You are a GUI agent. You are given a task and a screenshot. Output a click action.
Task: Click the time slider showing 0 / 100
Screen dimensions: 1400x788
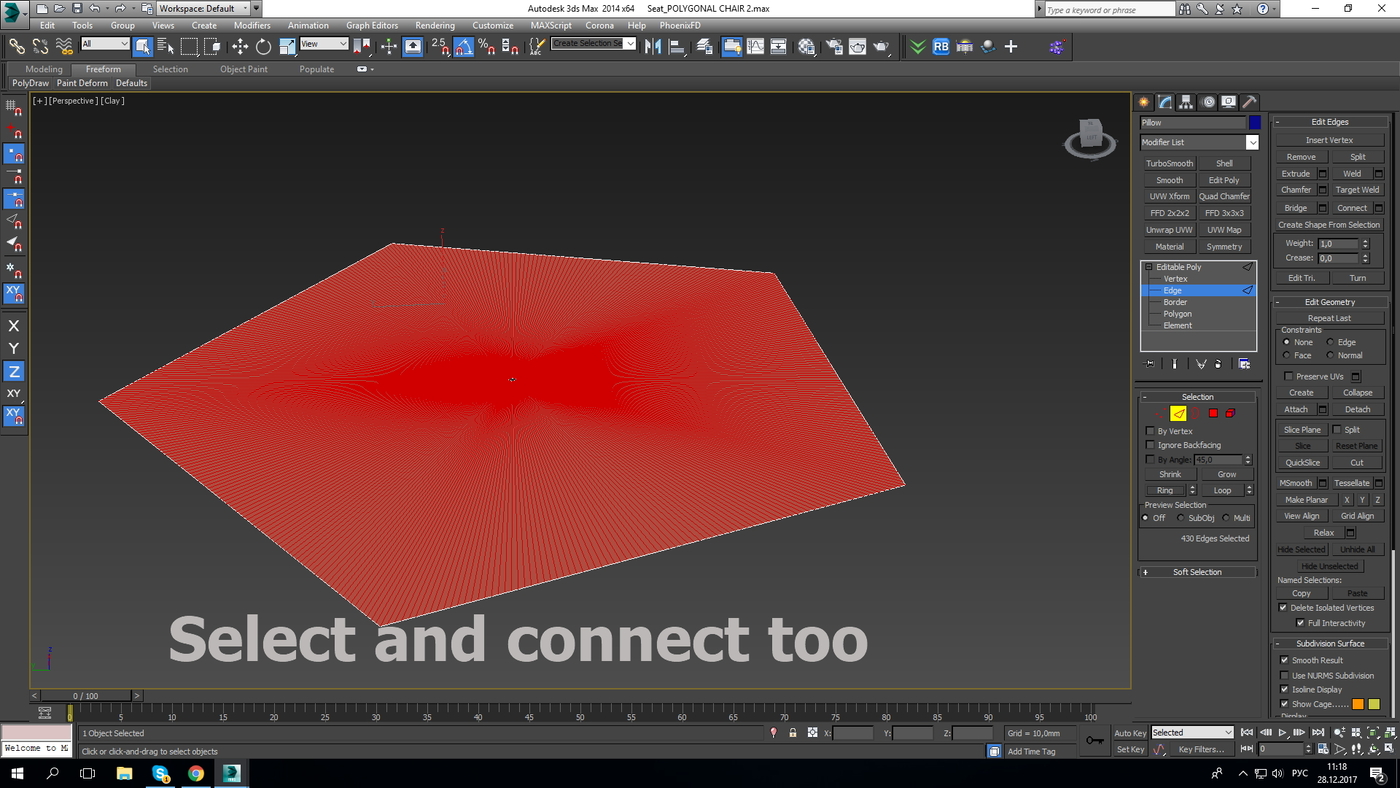point(85,696)
